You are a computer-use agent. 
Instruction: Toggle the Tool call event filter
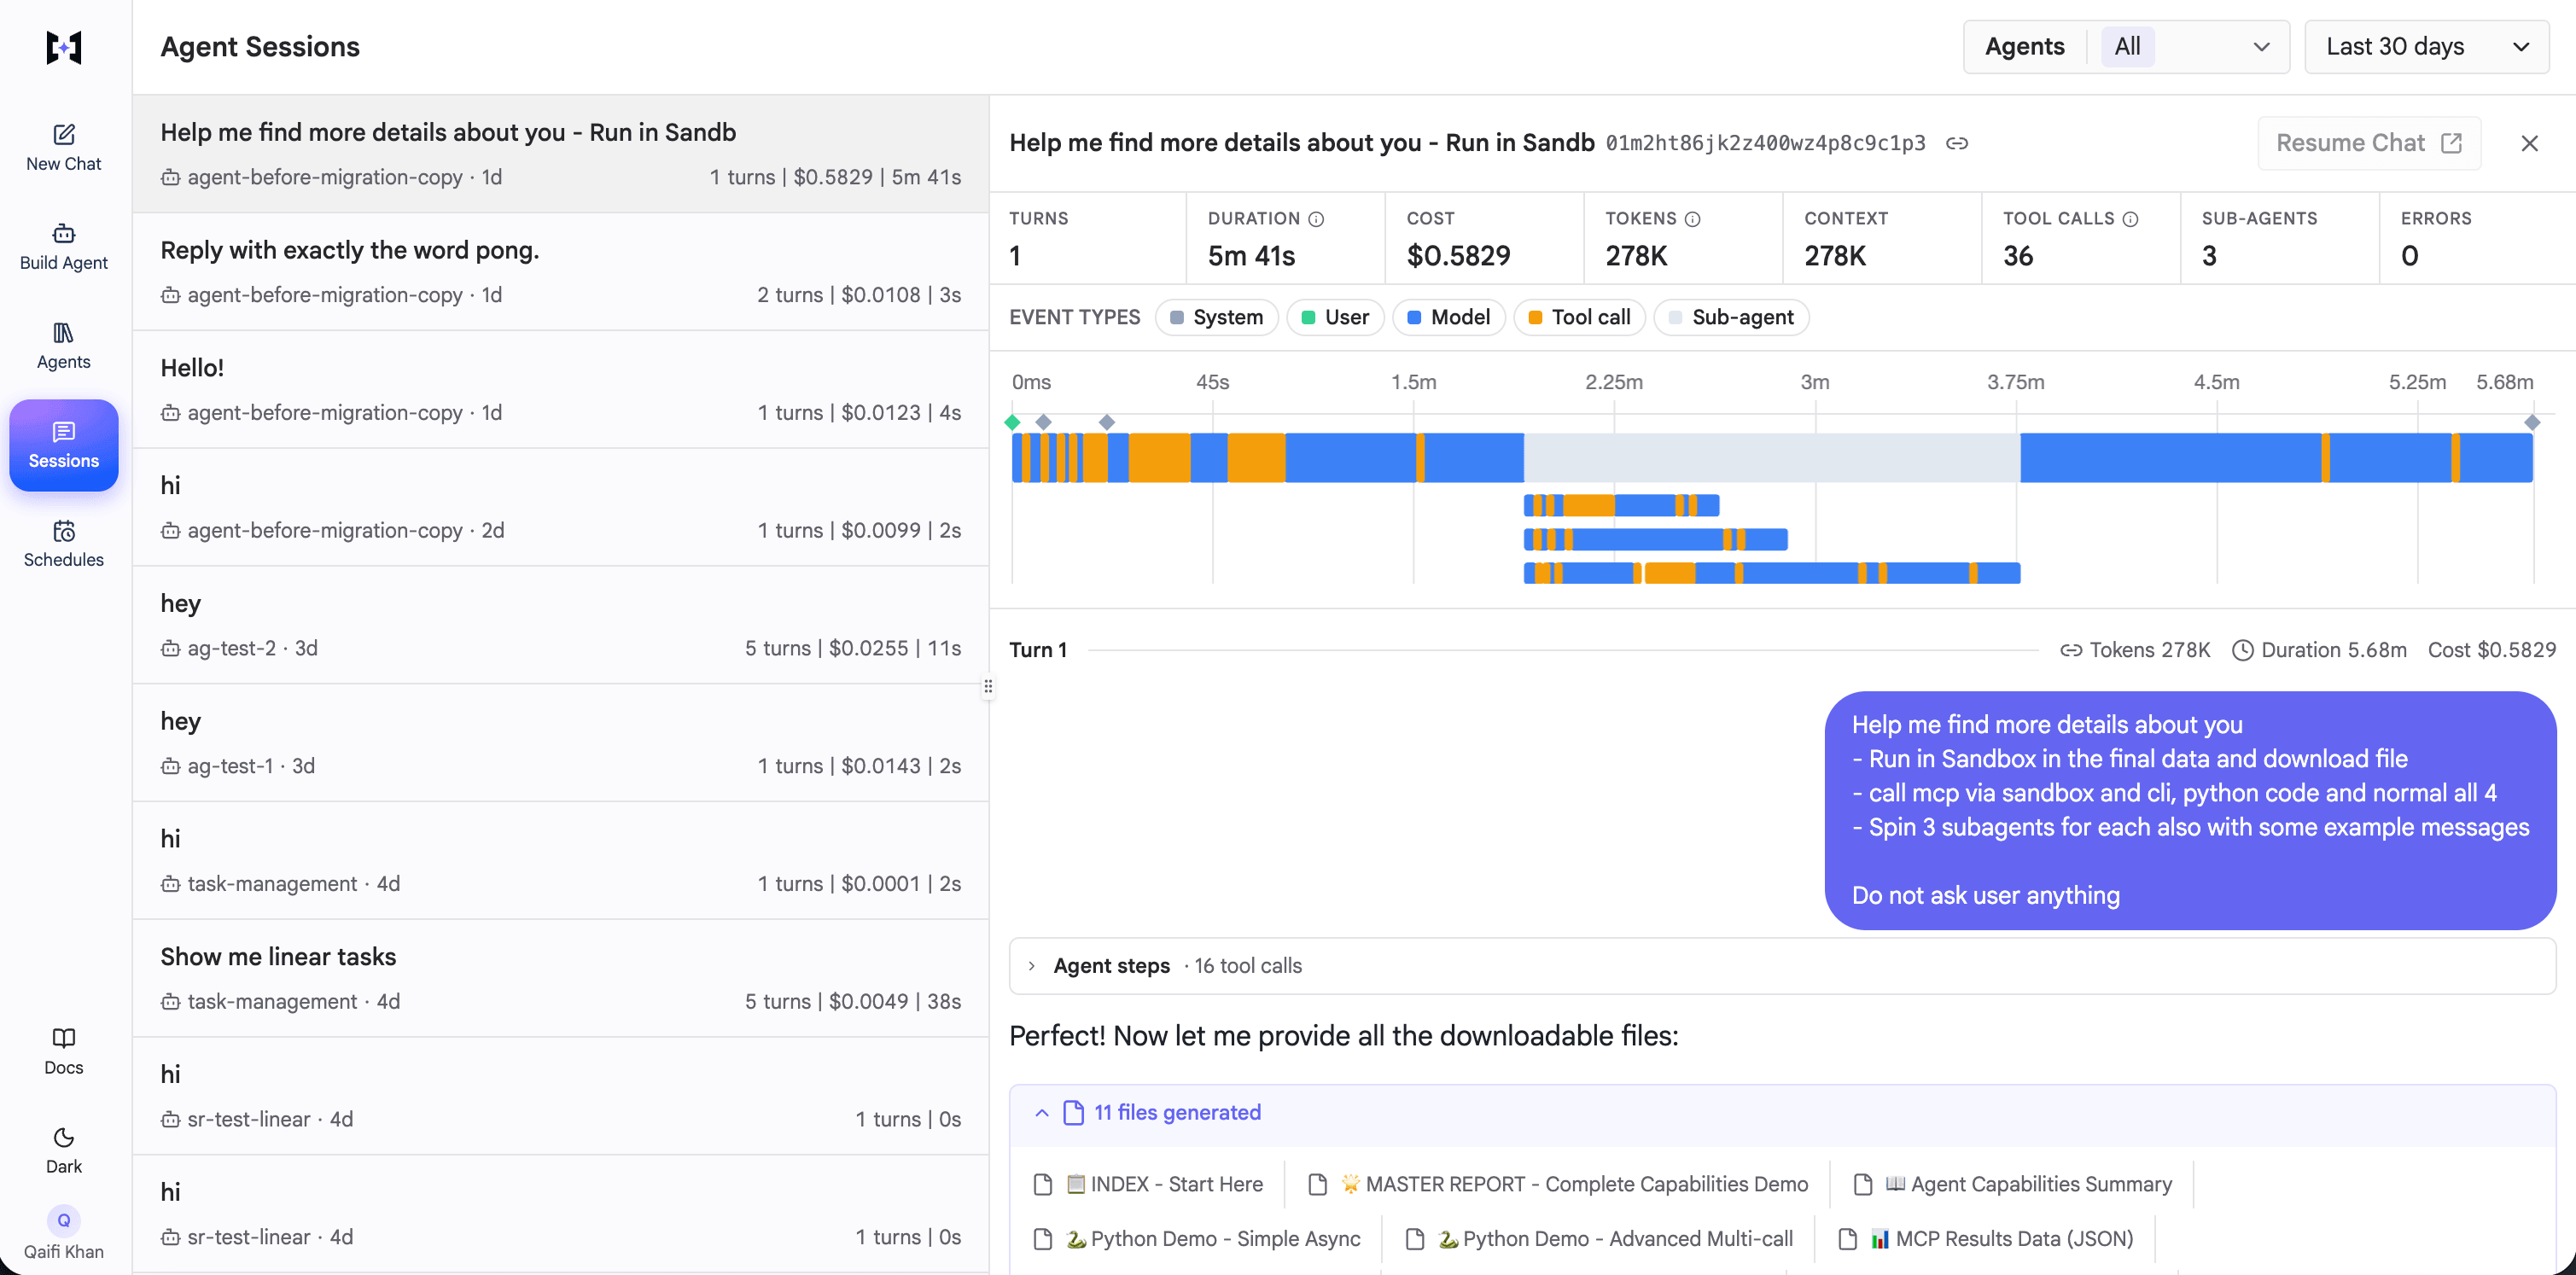tap(1580, 317)
